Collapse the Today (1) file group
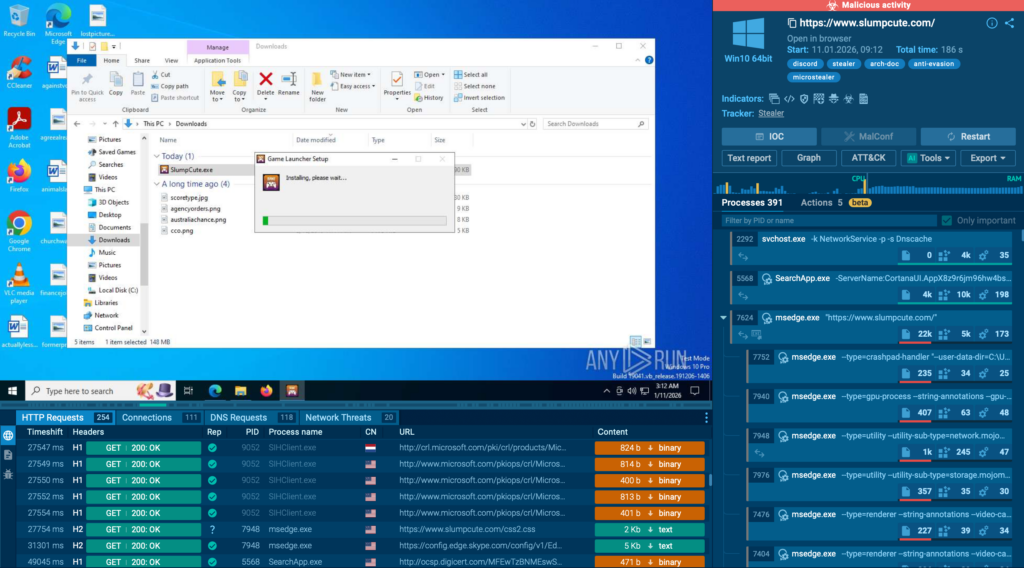The width and height of the screenshot is (1024, 568). [156, 157]
